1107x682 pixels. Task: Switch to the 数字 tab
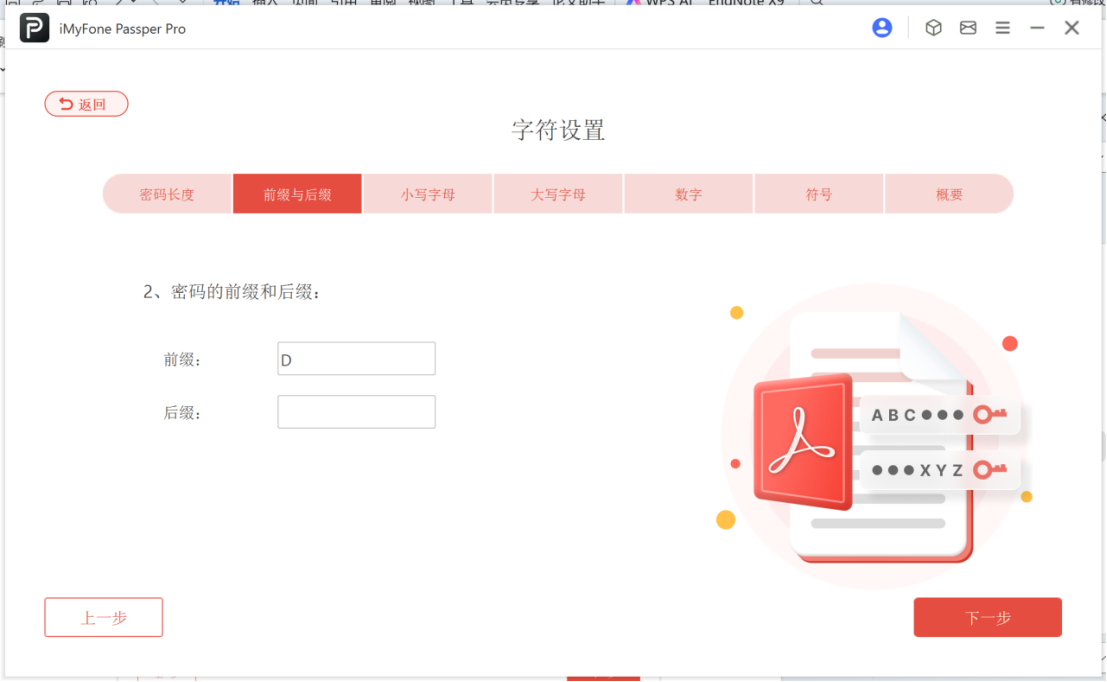(688, 194)
